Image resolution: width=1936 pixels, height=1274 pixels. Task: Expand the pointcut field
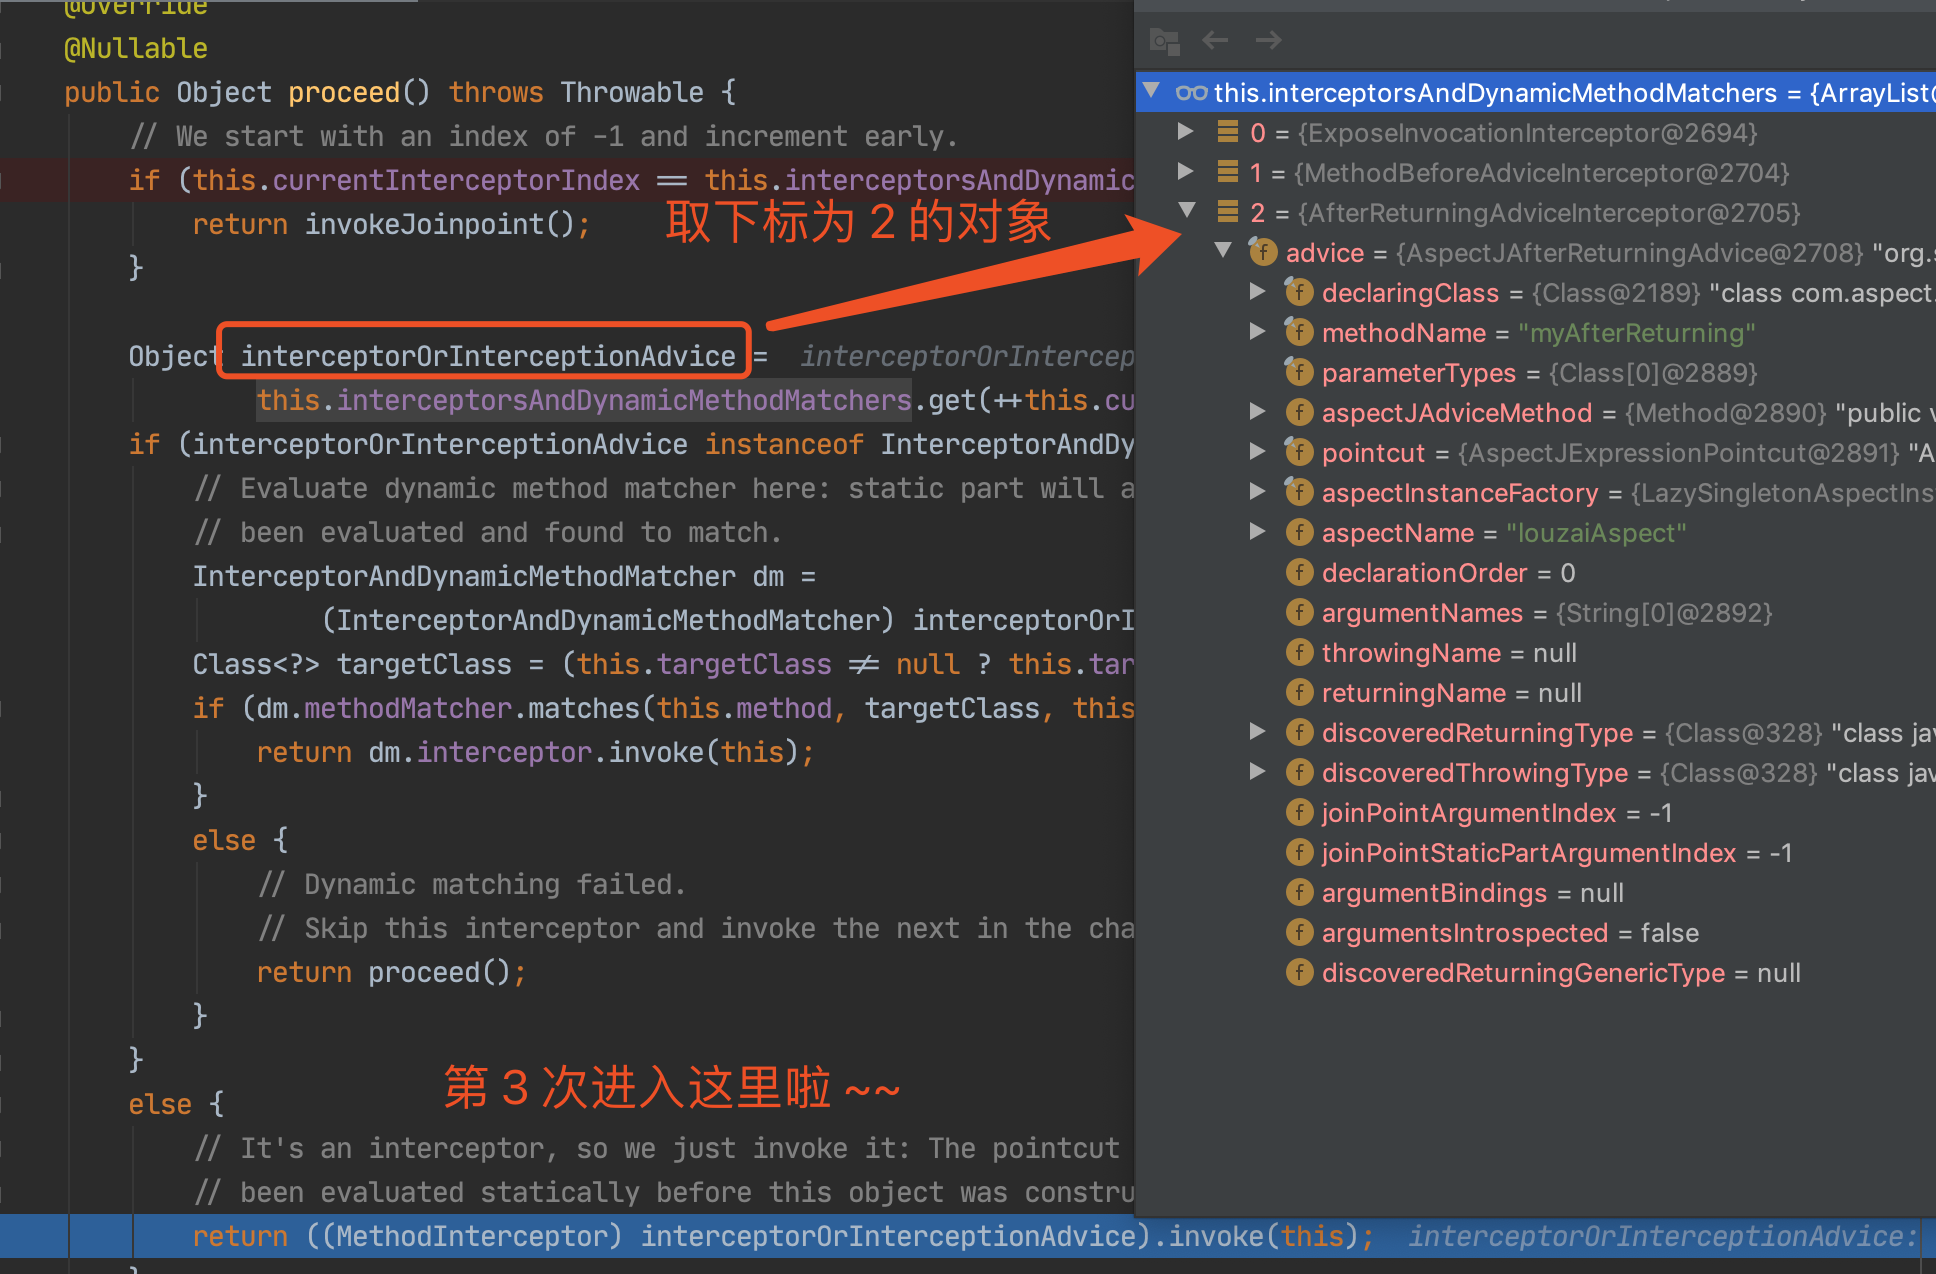1258,451
